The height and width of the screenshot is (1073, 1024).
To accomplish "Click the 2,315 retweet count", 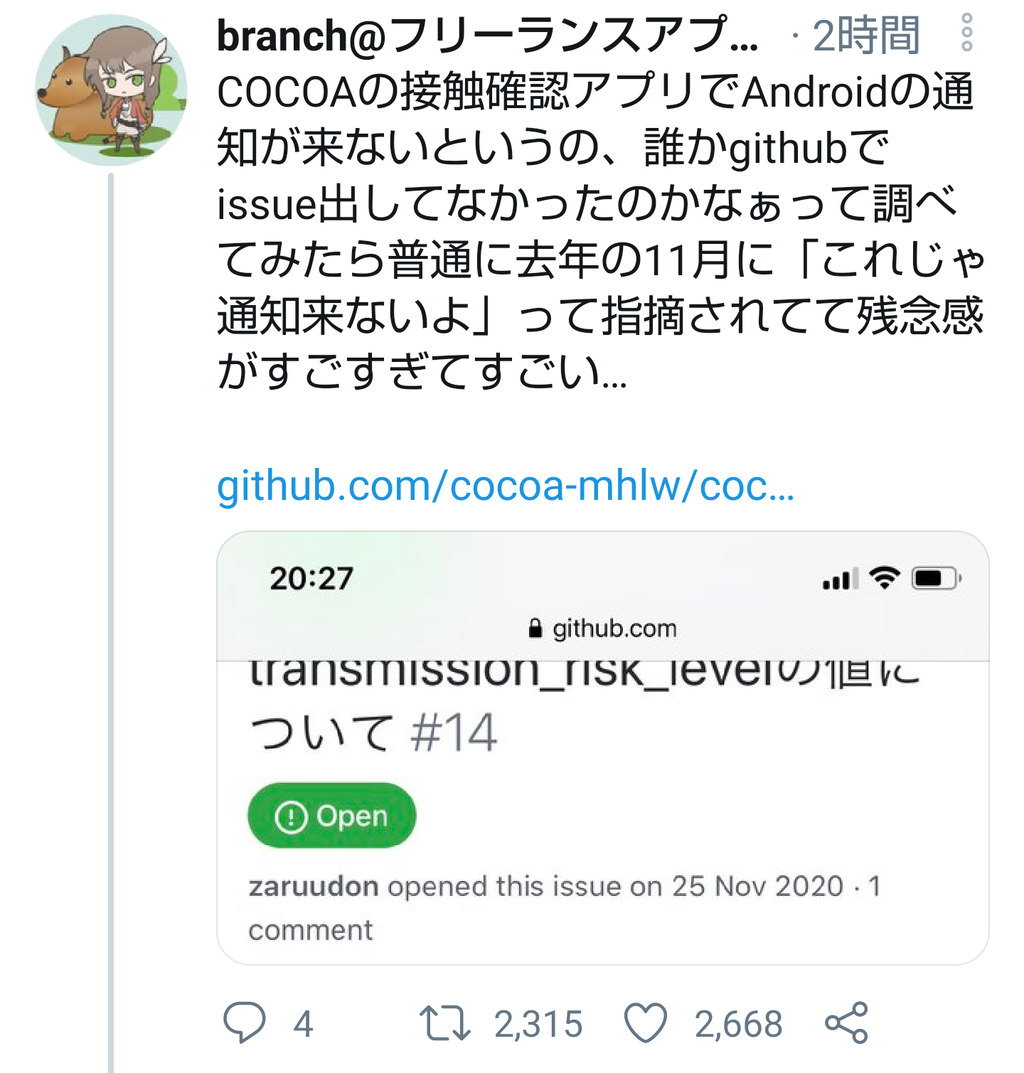I will coord(538,1024).
